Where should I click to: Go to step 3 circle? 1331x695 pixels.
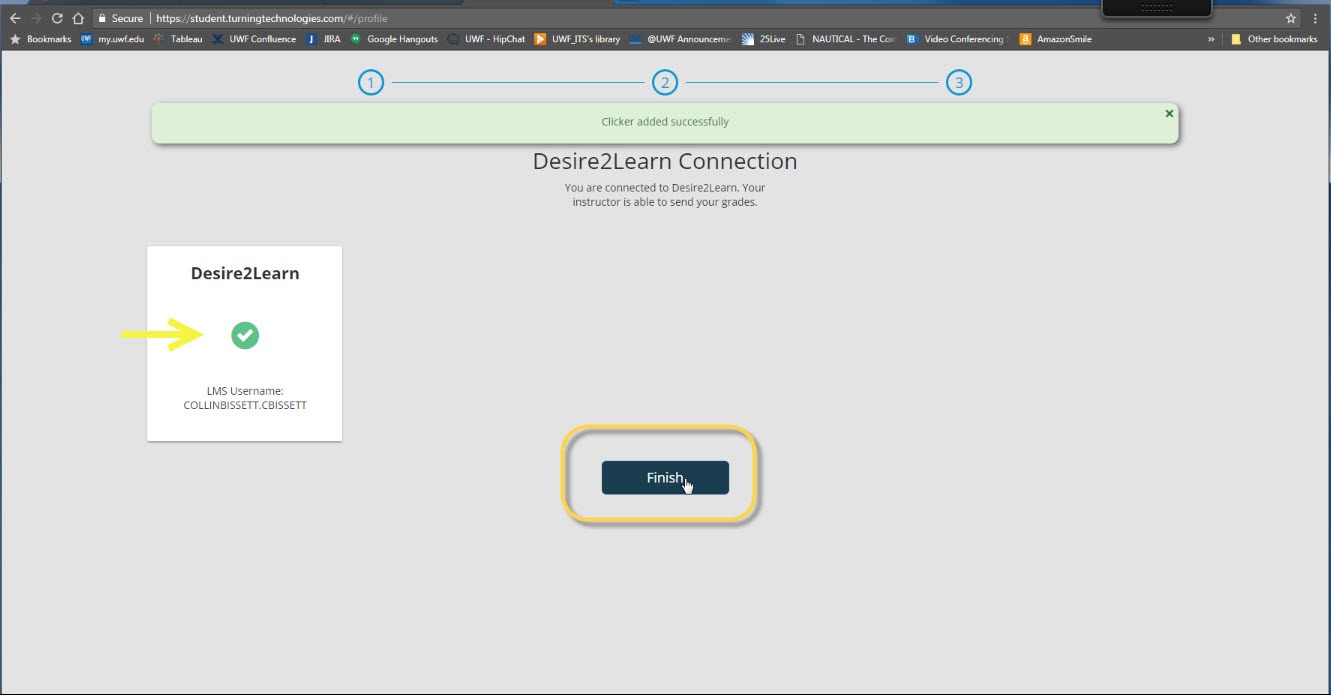point(959,83)
